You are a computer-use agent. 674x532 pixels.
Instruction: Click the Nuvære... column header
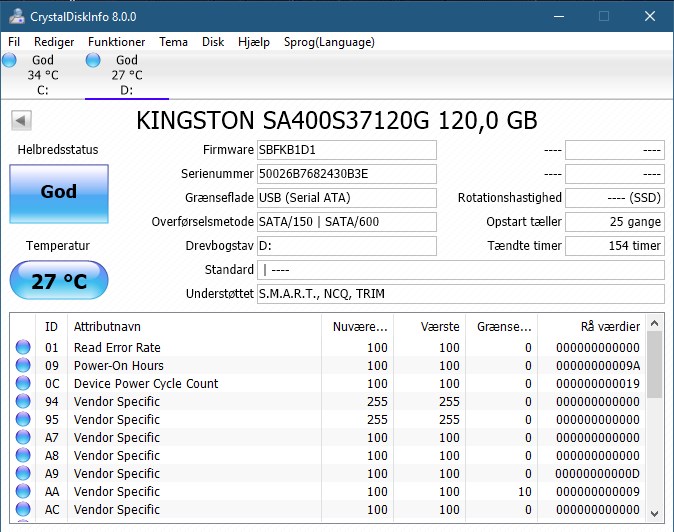tap(357, 327)
